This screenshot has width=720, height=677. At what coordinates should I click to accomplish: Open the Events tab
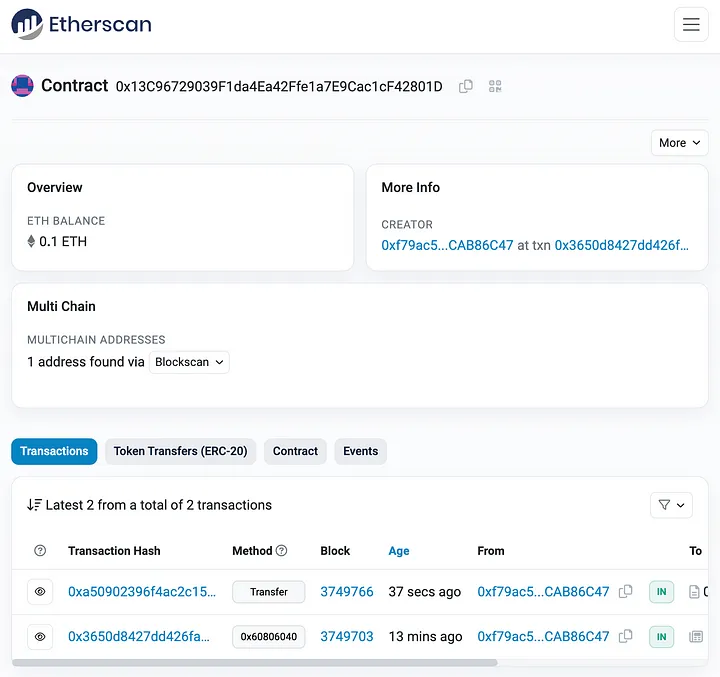[x=360, y=451]
